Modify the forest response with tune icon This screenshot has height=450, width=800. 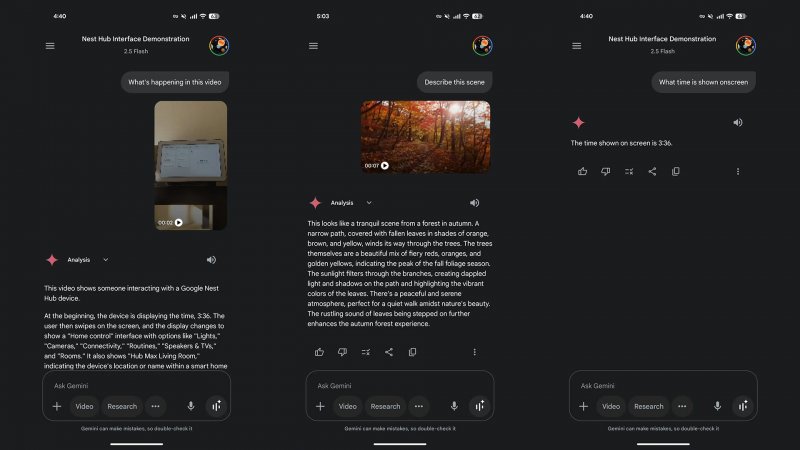[x=366, y=352]
